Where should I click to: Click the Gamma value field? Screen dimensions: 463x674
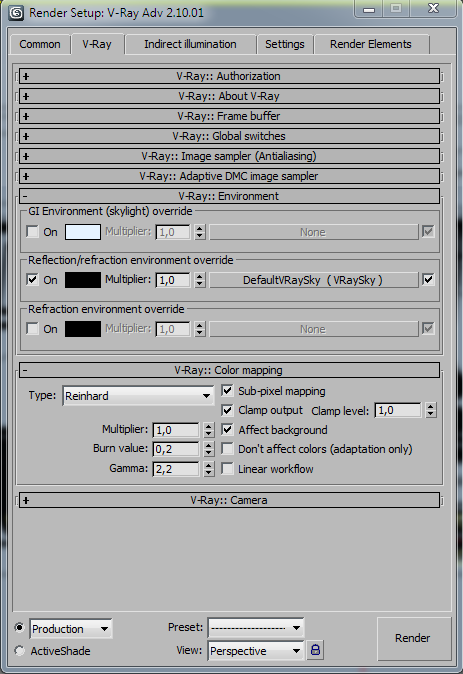(176, 469)
